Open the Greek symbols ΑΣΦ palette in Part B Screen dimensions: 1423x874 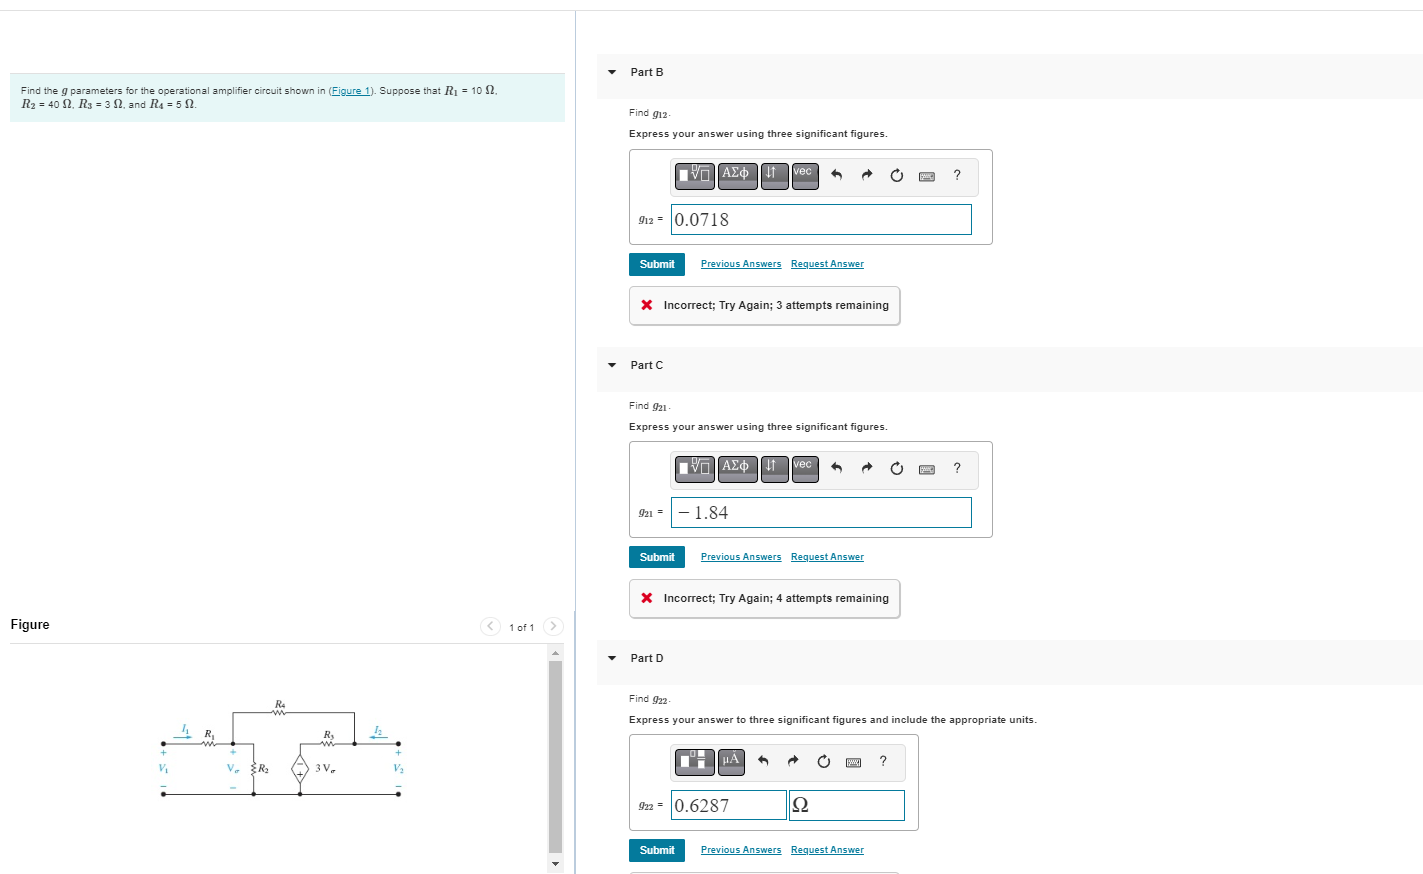click(737, 175)
